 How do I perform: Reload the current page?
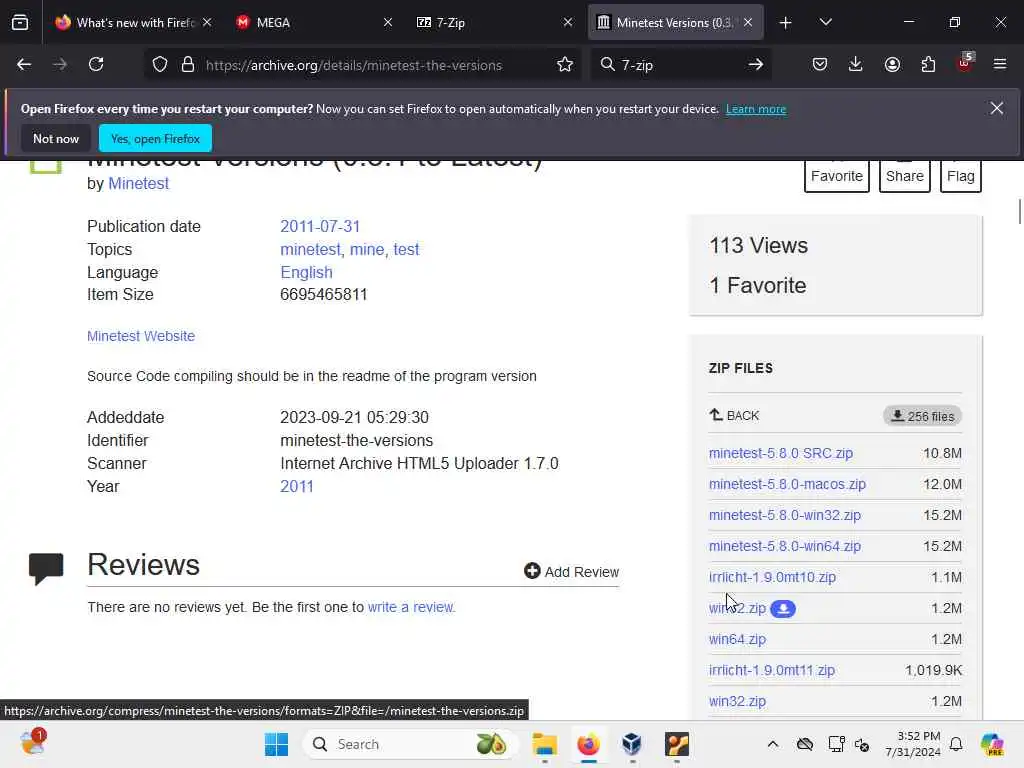[x=96, y=65]
